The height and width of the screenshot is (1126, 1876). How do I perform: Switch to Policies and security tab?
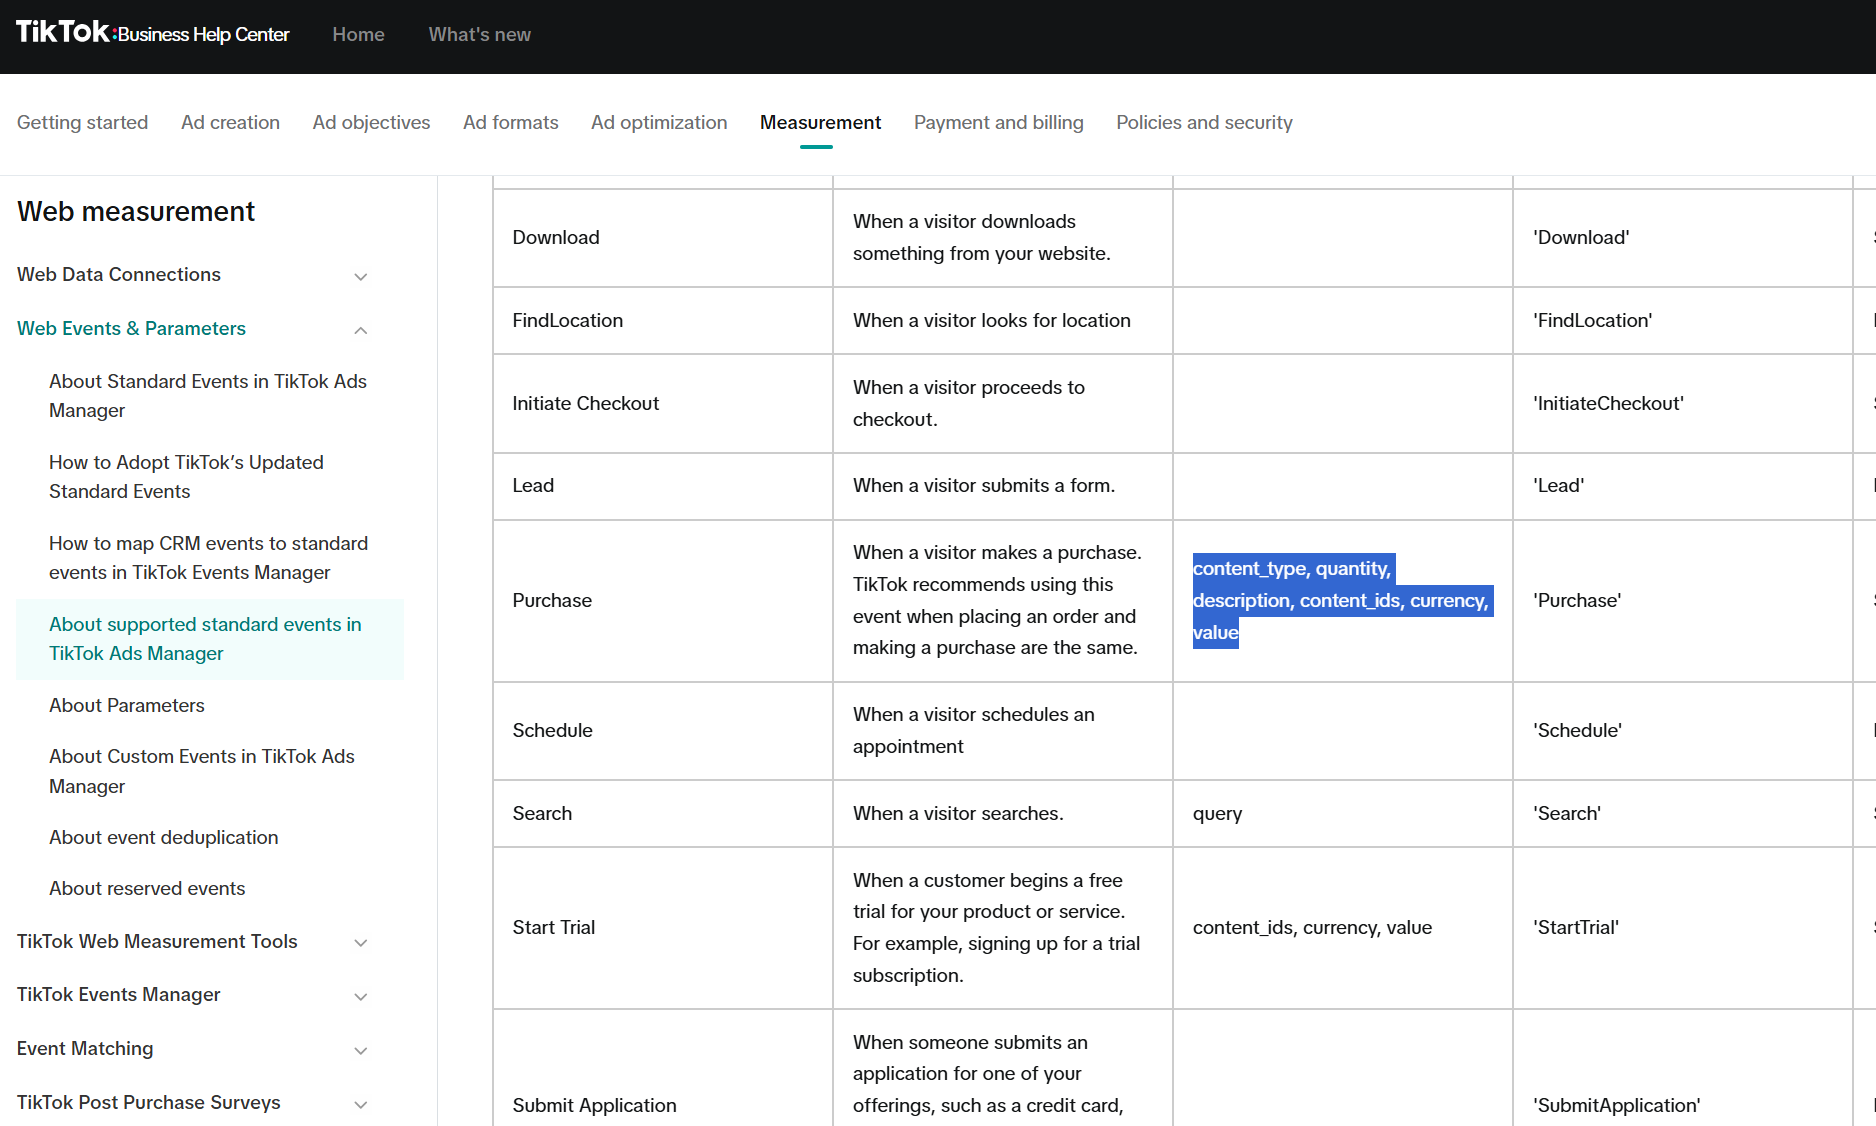click(1204, 122)
